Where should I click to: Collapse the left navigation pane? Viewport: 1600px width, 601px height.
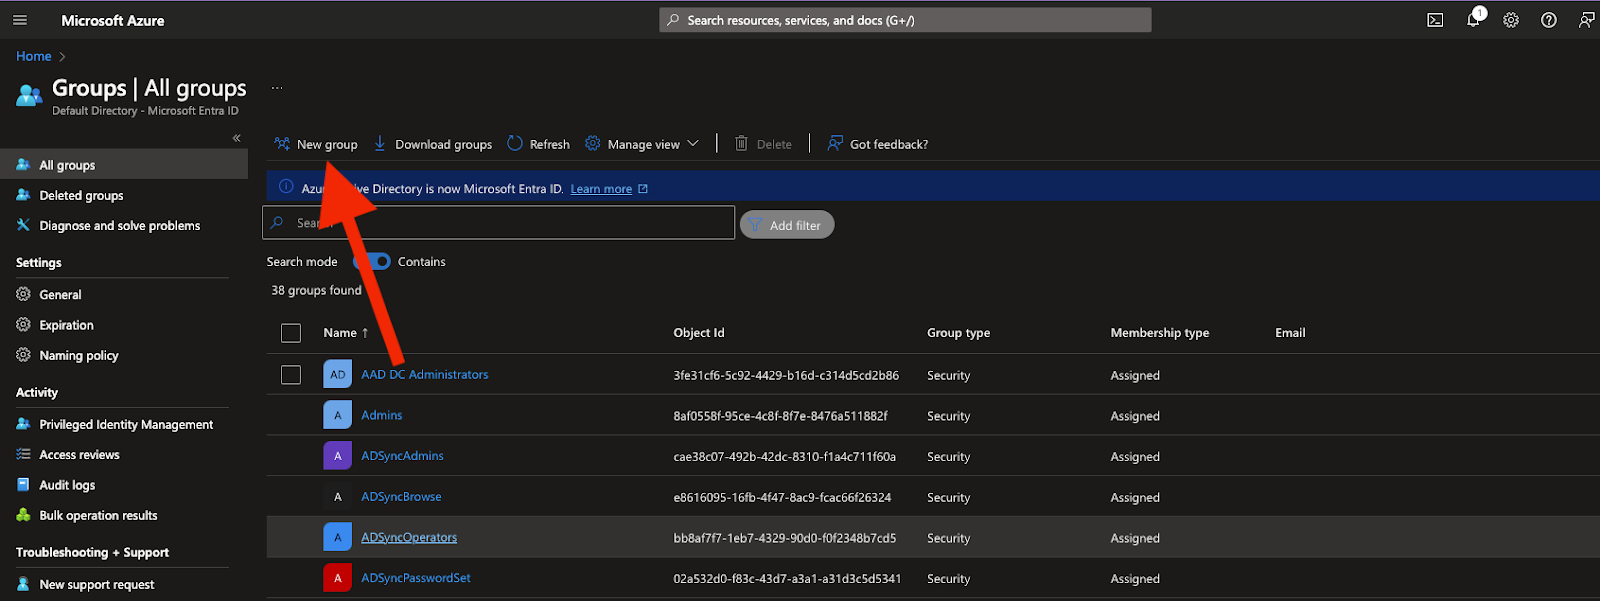(x=237, y=138)
